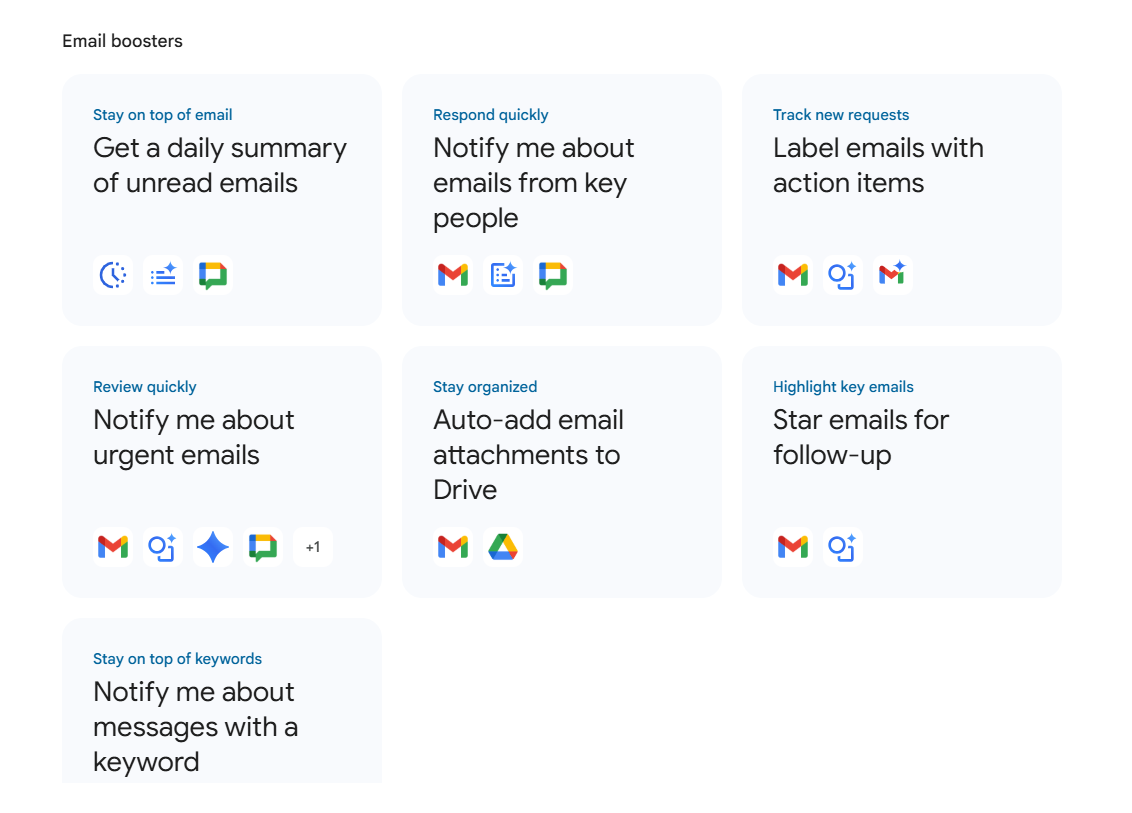Screen dimensions: 1132x813
Task: Click Google Chat icon in key people card
Action: [553, 275]
